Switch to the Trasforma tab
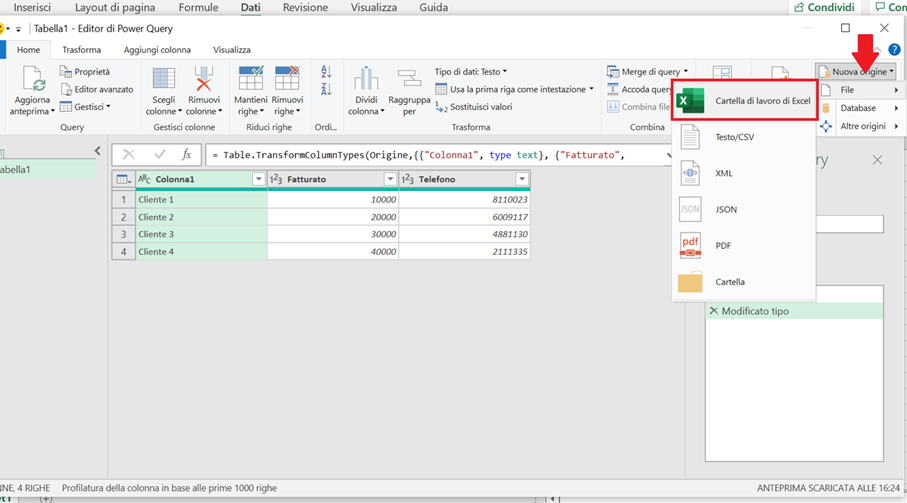 pos(82,50)
